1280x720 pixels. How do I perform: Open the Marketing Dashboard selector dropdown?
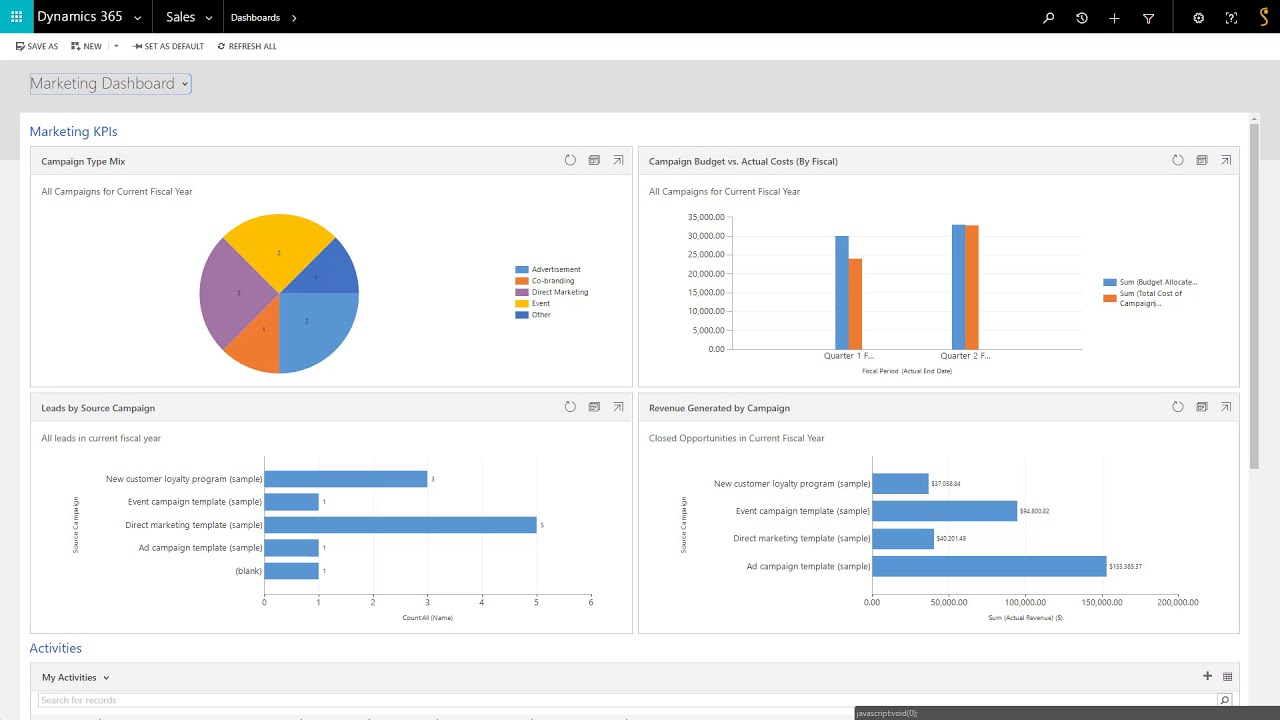[184, 84]
